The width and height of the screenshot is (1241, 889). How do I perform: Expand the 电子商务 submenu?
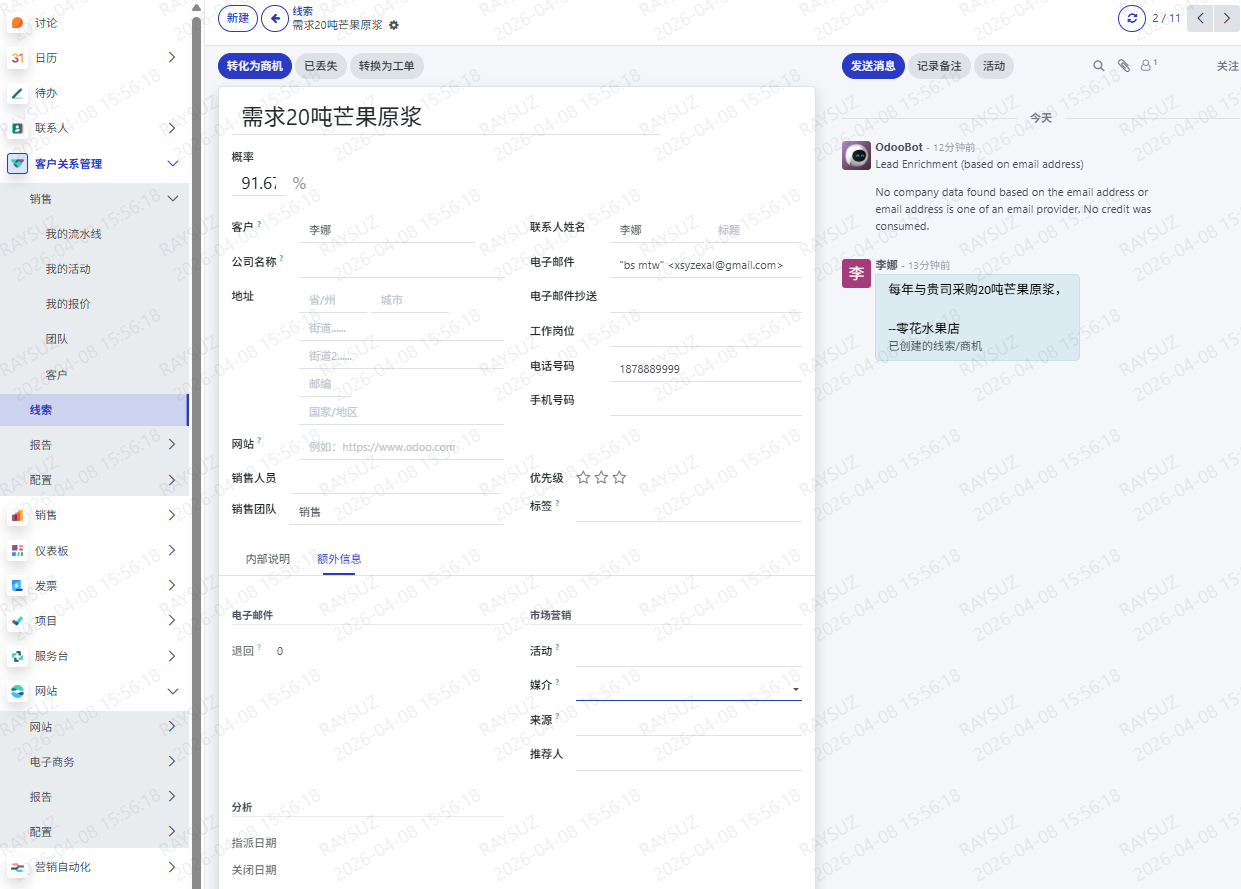point(172,762)
